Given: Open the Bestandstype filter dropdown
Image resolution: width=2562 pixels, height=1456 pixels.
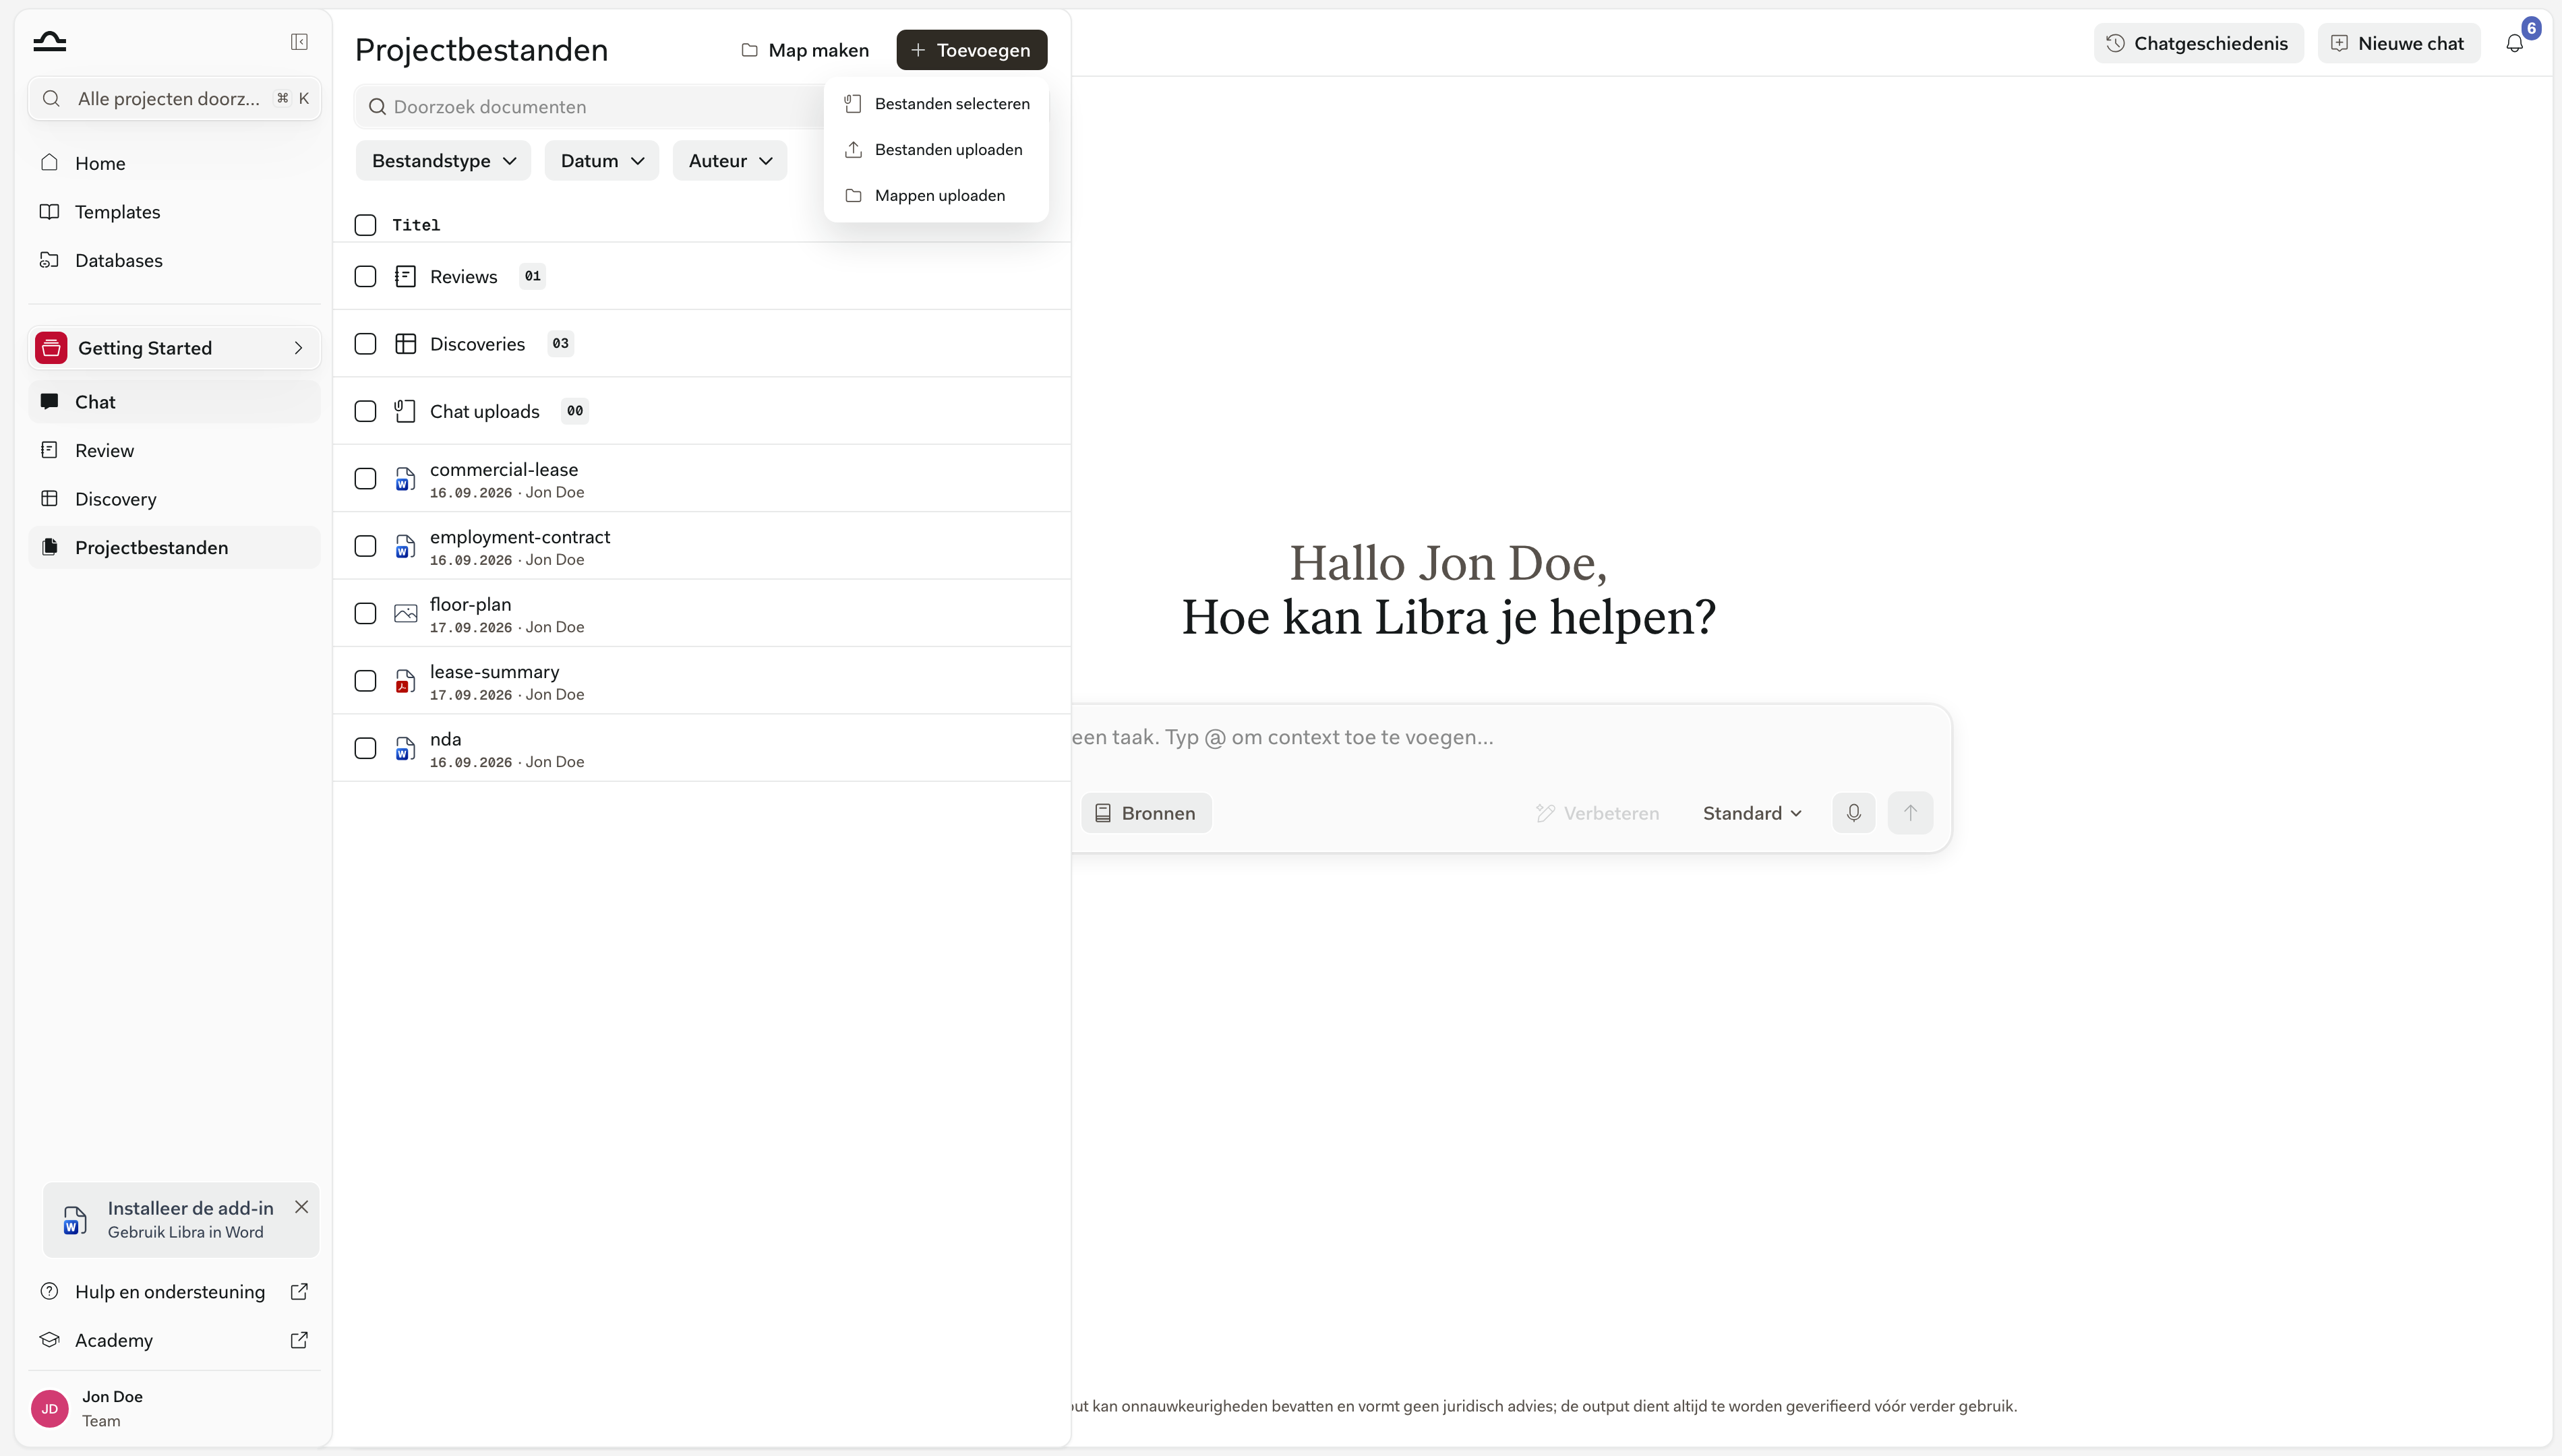Looking at the screenshot, I should (443, 161).
